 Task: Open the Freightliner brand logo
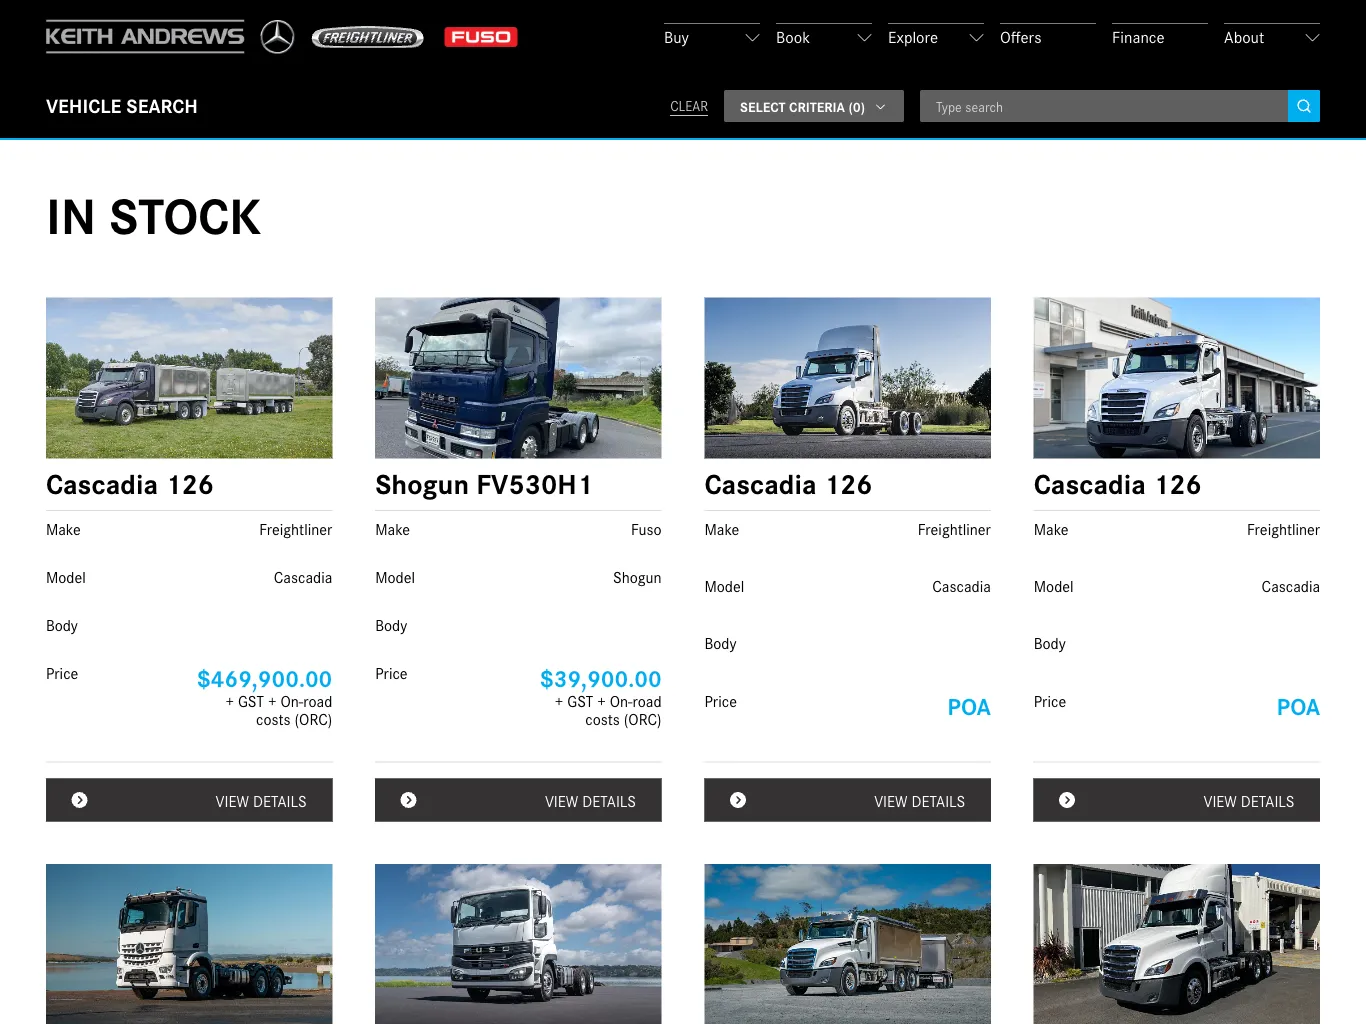click(x=368, y=38)
